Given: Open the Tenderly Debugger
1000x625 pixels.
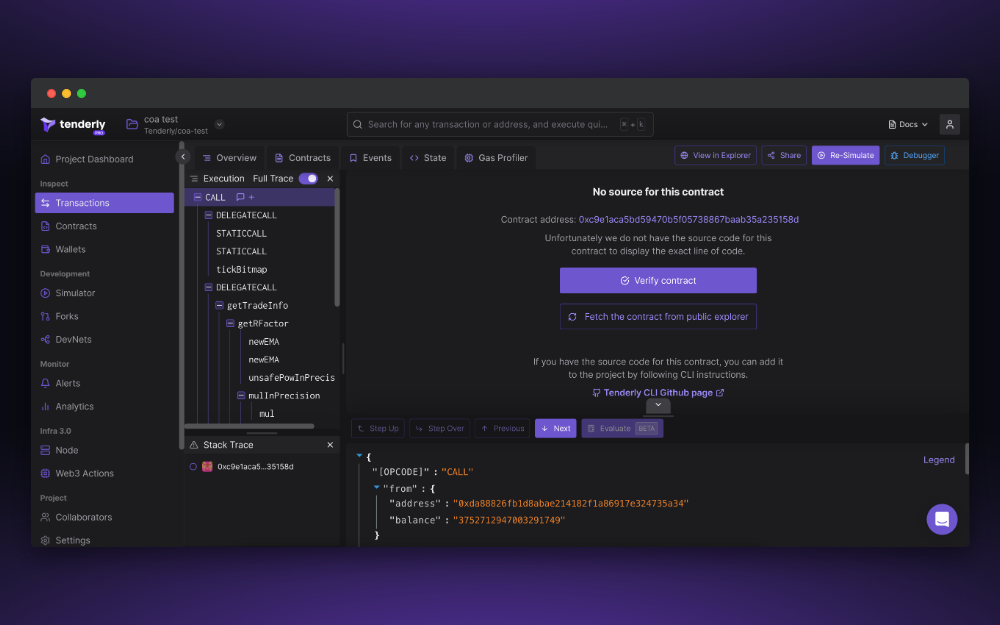Looking at the screenshot, I should point(913,157).
